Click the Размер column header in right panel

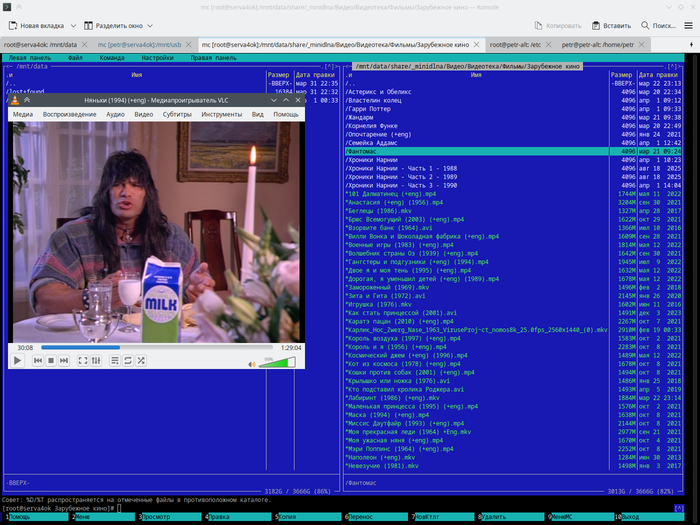(621, 75)
